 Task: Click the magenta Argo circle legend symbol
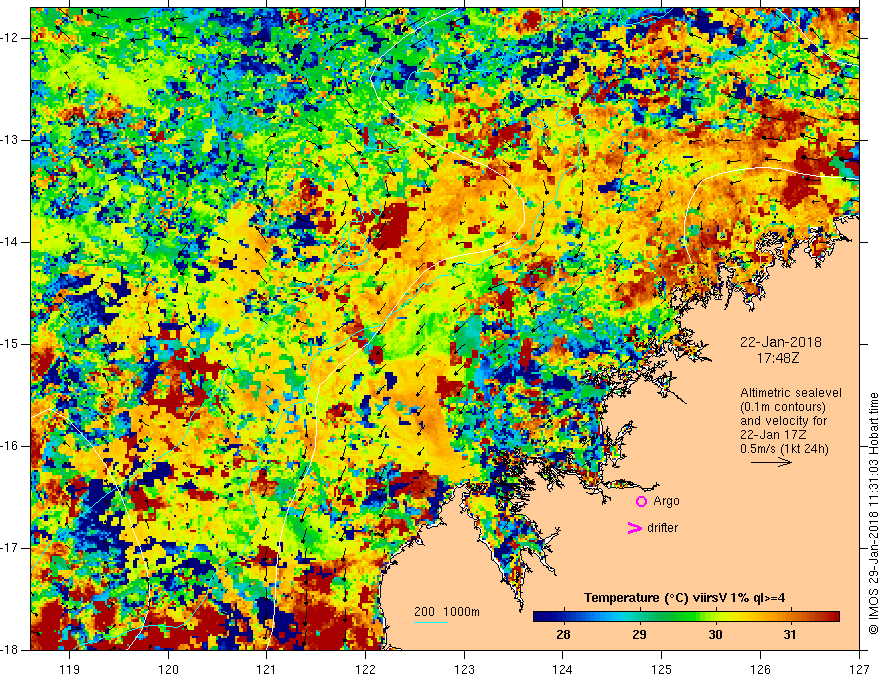pyautogui.click(x=641, y=501)
